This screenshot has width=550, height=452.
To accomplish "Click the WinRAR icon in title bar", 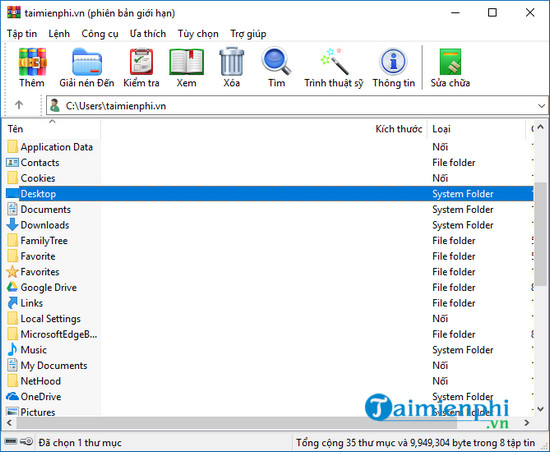I will [14, 13].
